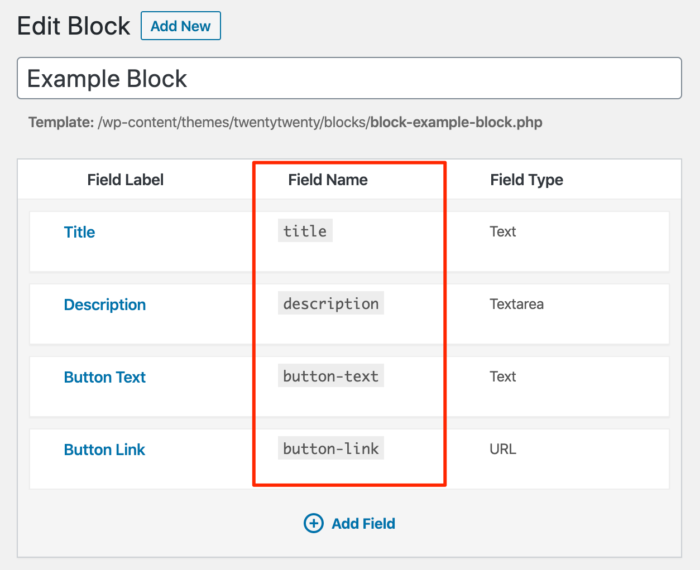Click into the Example Block title field
The width and height of the screenshot is (700, 570).
pos(349,78)
